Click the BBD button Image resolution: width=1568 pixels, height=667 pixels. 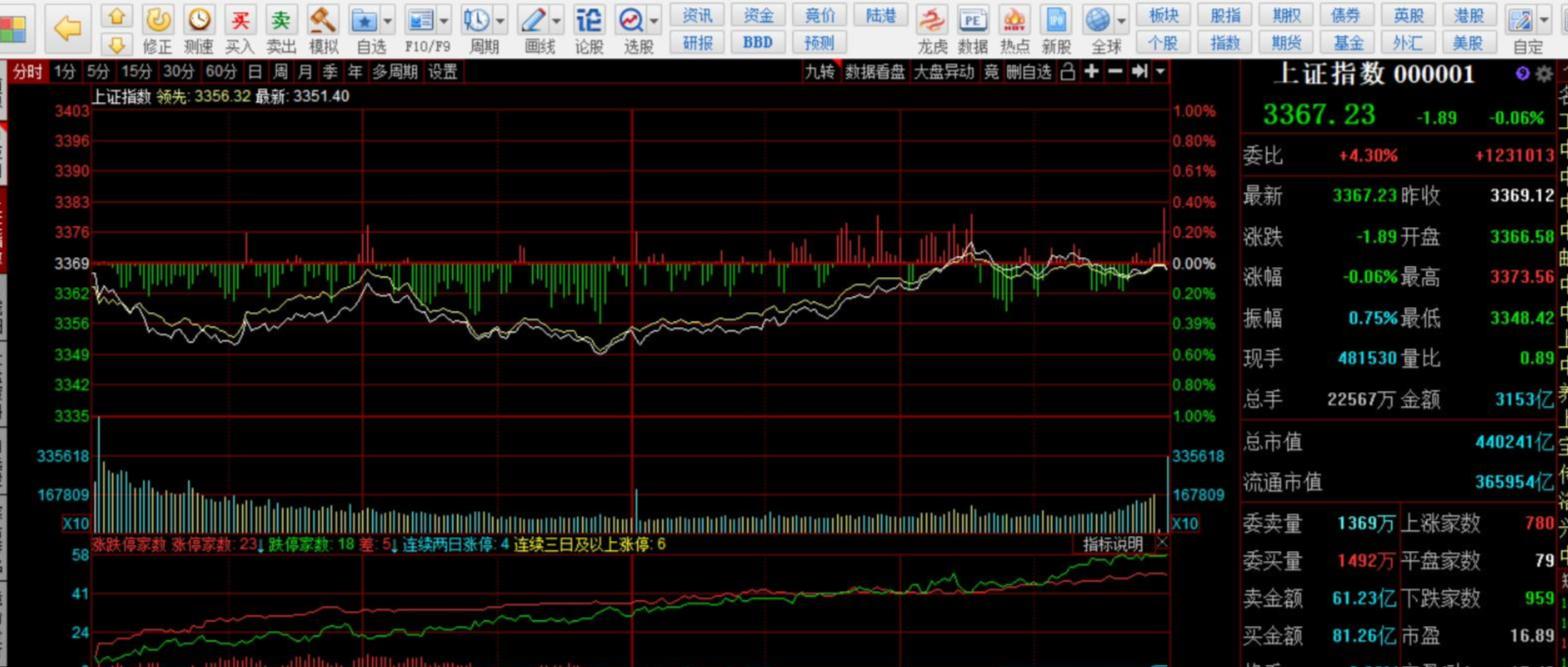click(759, 42)
